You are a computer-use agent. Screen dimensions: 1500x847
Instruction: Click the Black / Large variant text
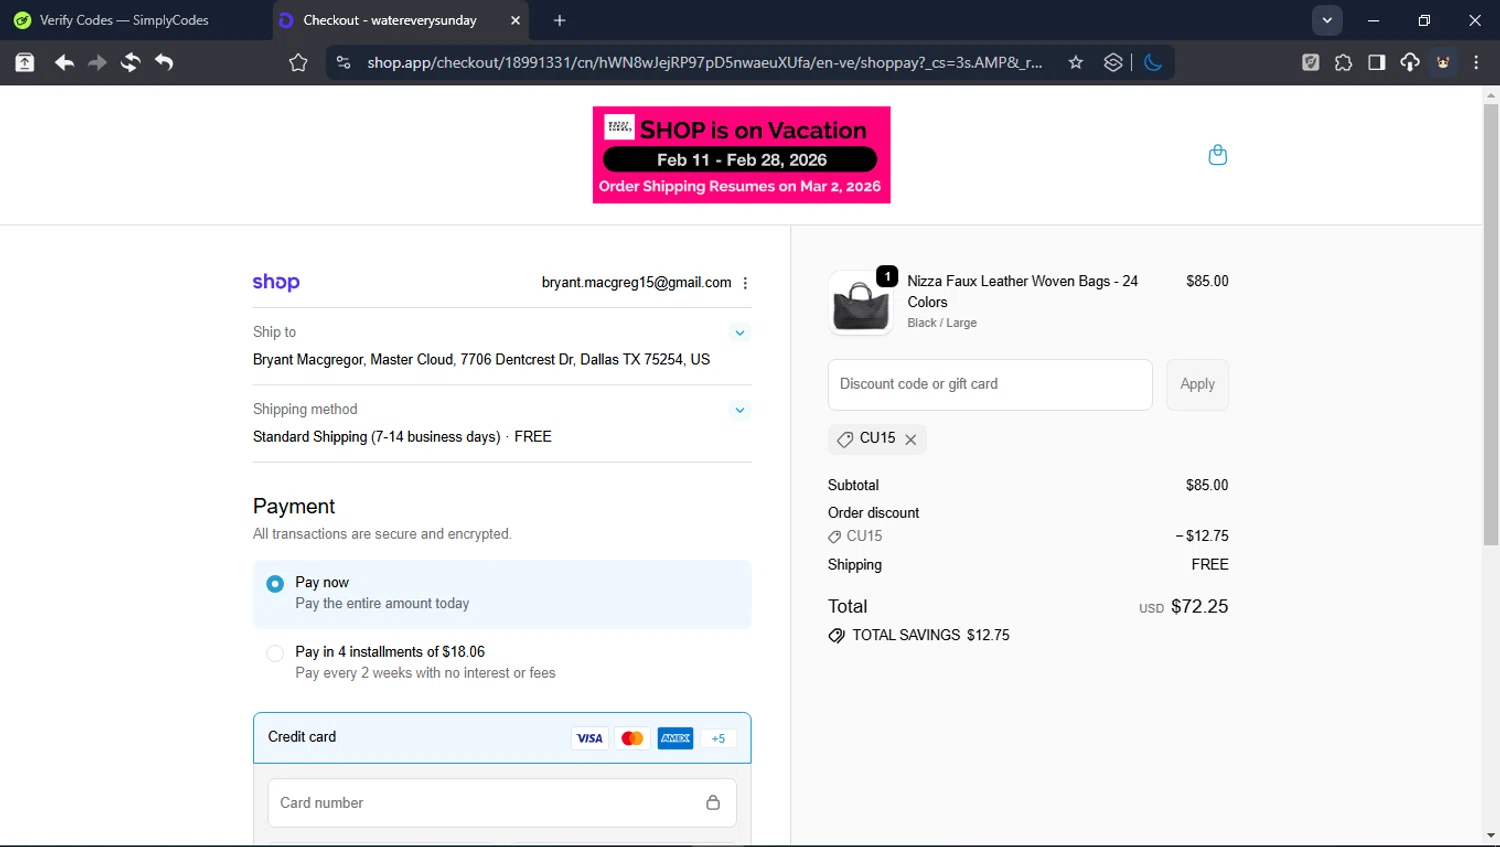[942, 323]
